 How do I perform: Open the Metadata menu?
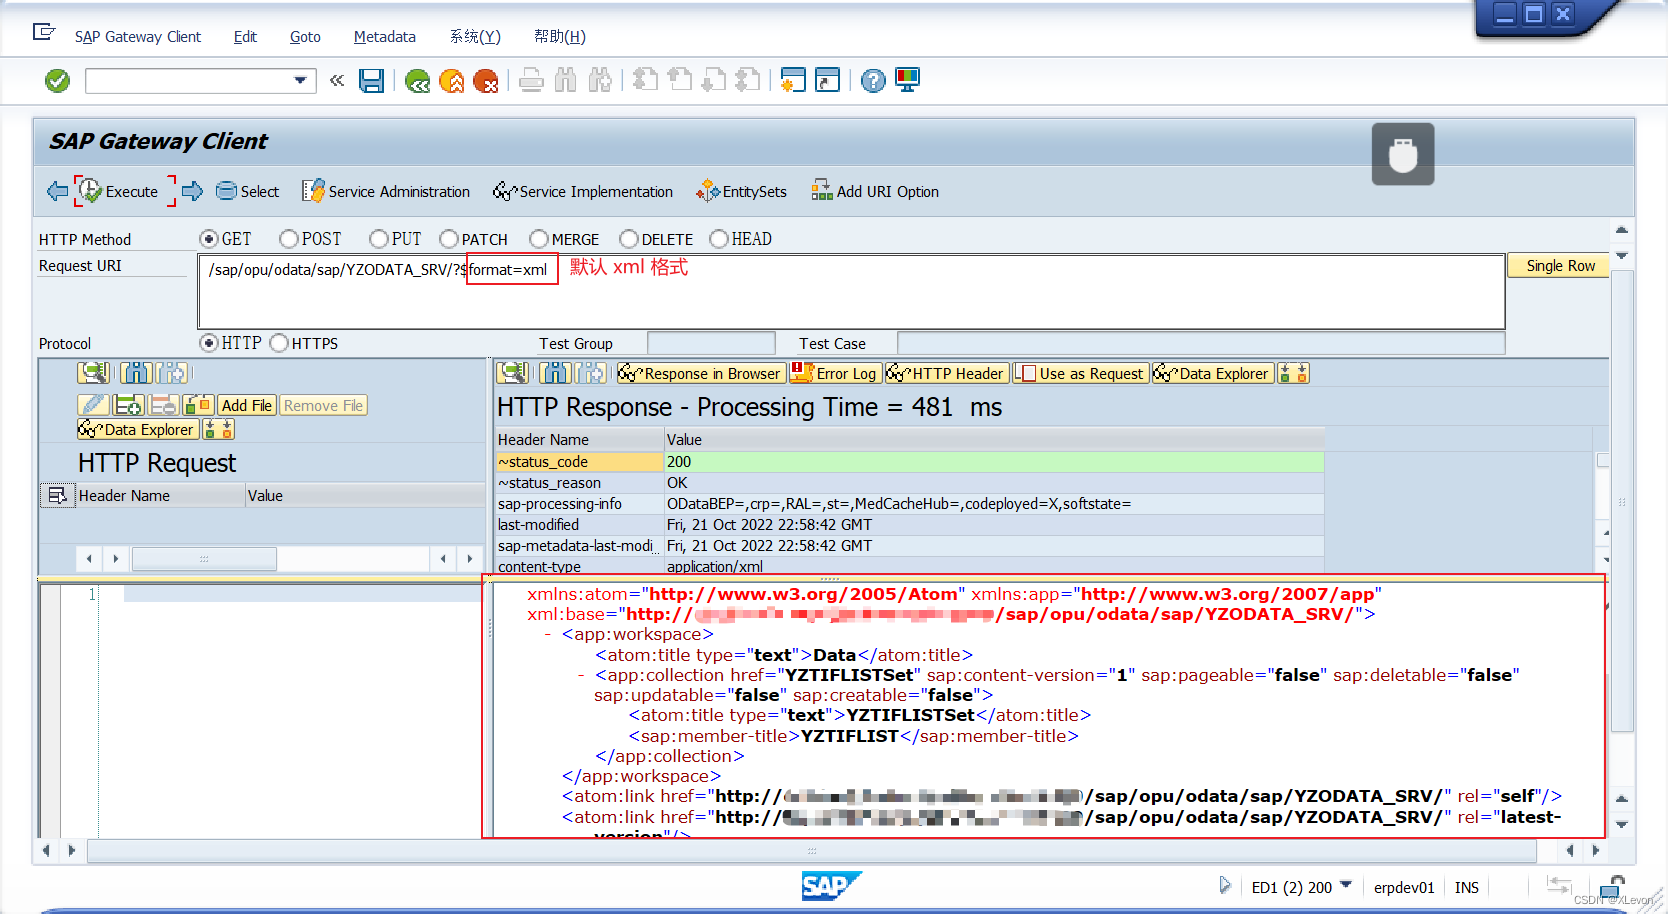(385, 37)
